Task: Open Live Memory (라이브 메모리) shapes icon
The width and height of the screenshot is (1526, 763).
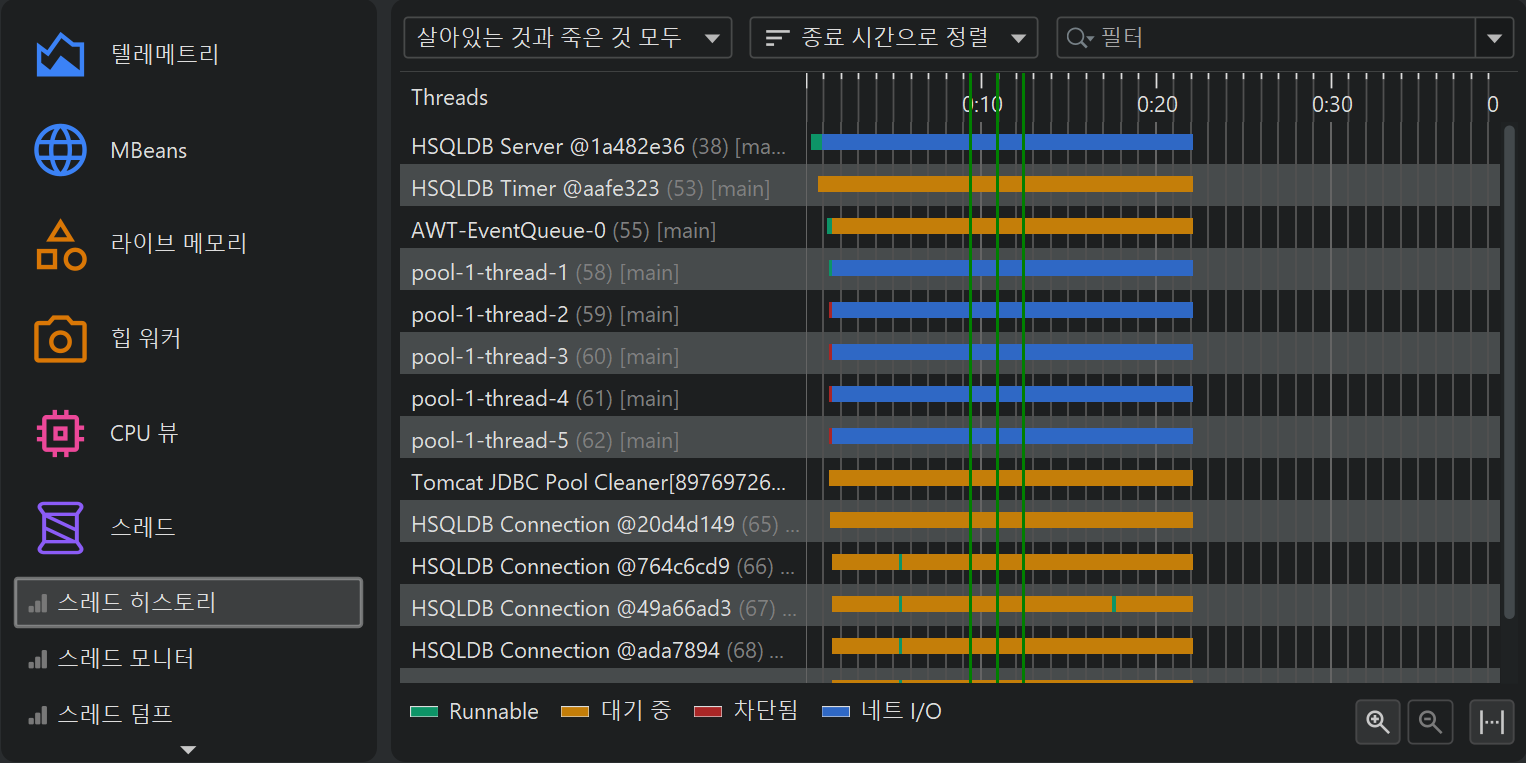Action: coord(60,244)
